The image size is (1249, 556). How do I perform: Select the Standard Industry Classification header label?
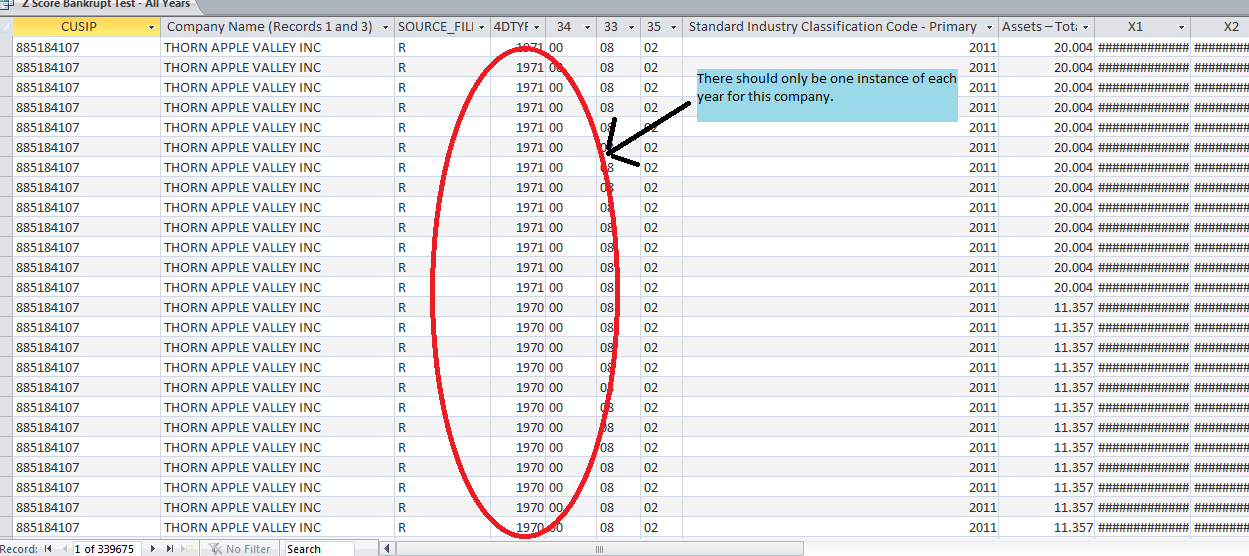click(x=832, y=27)
